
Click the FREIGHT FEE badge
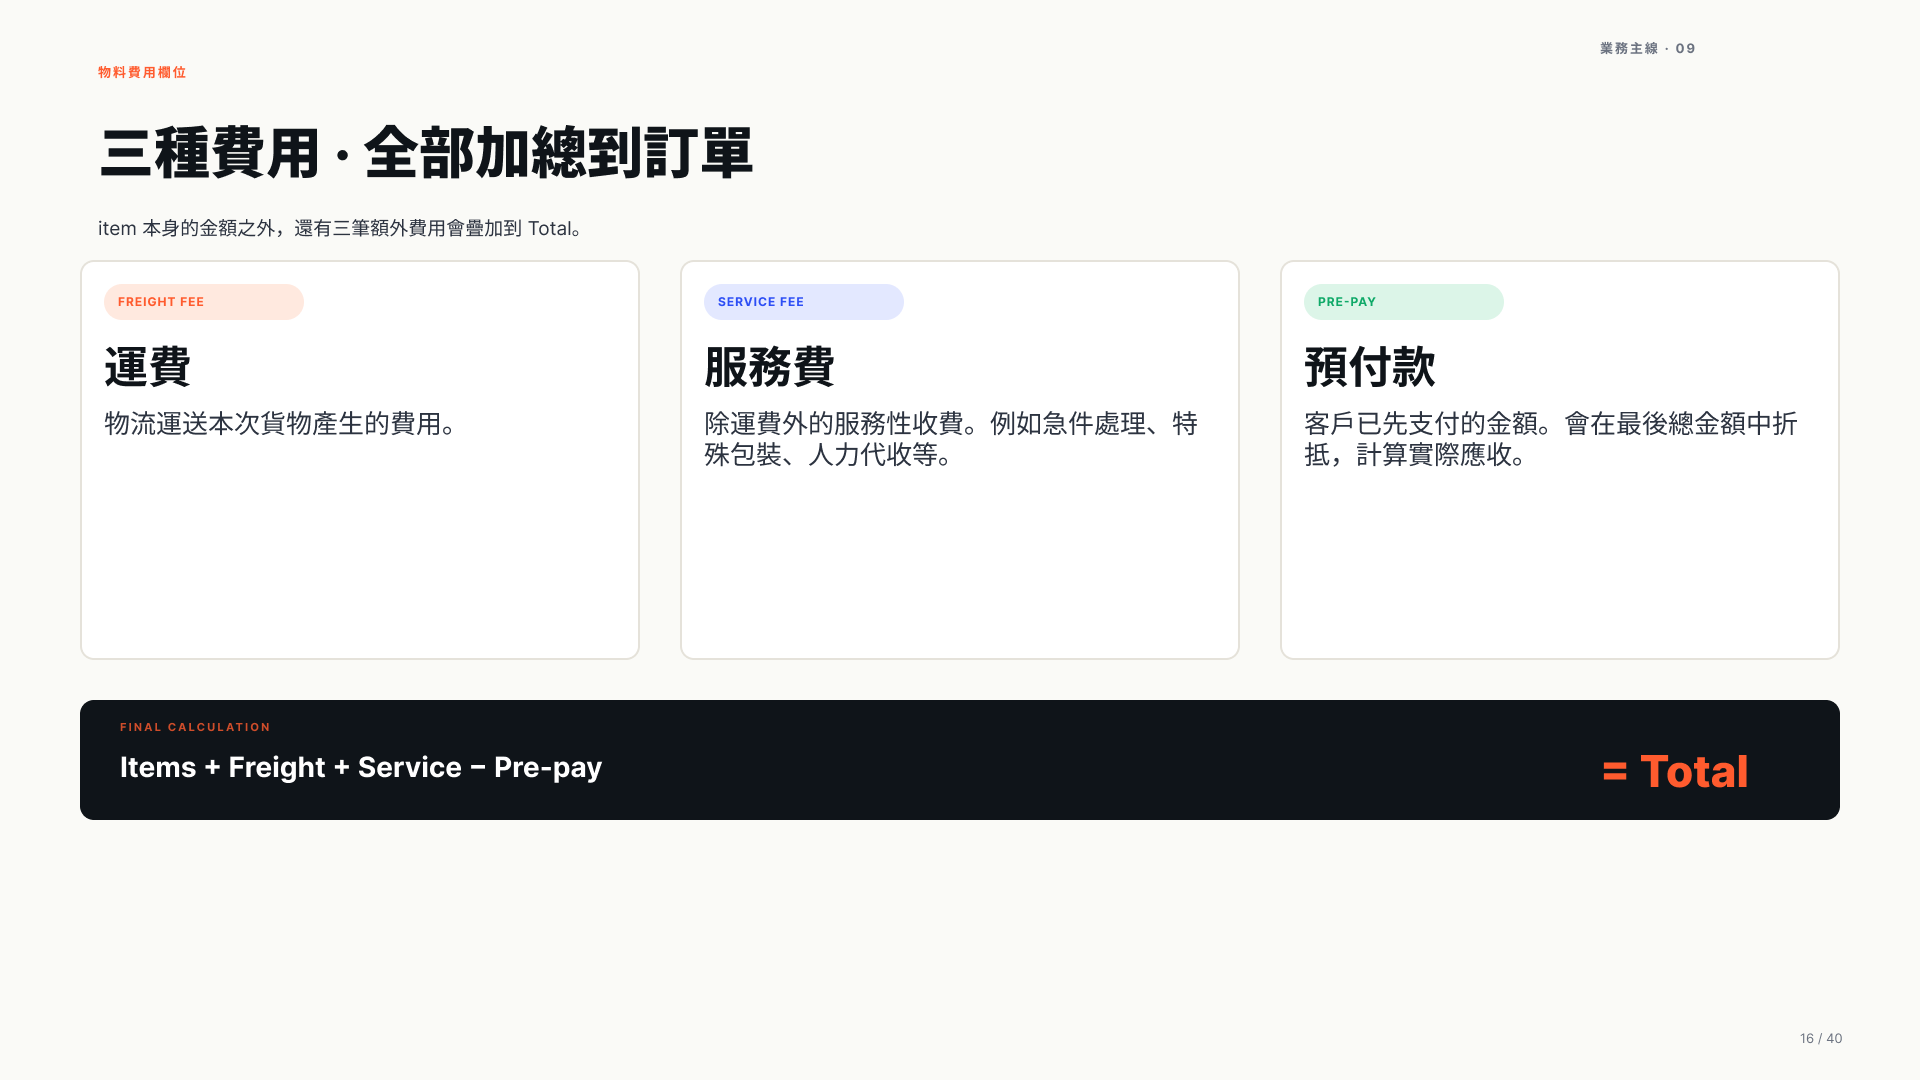204,302
